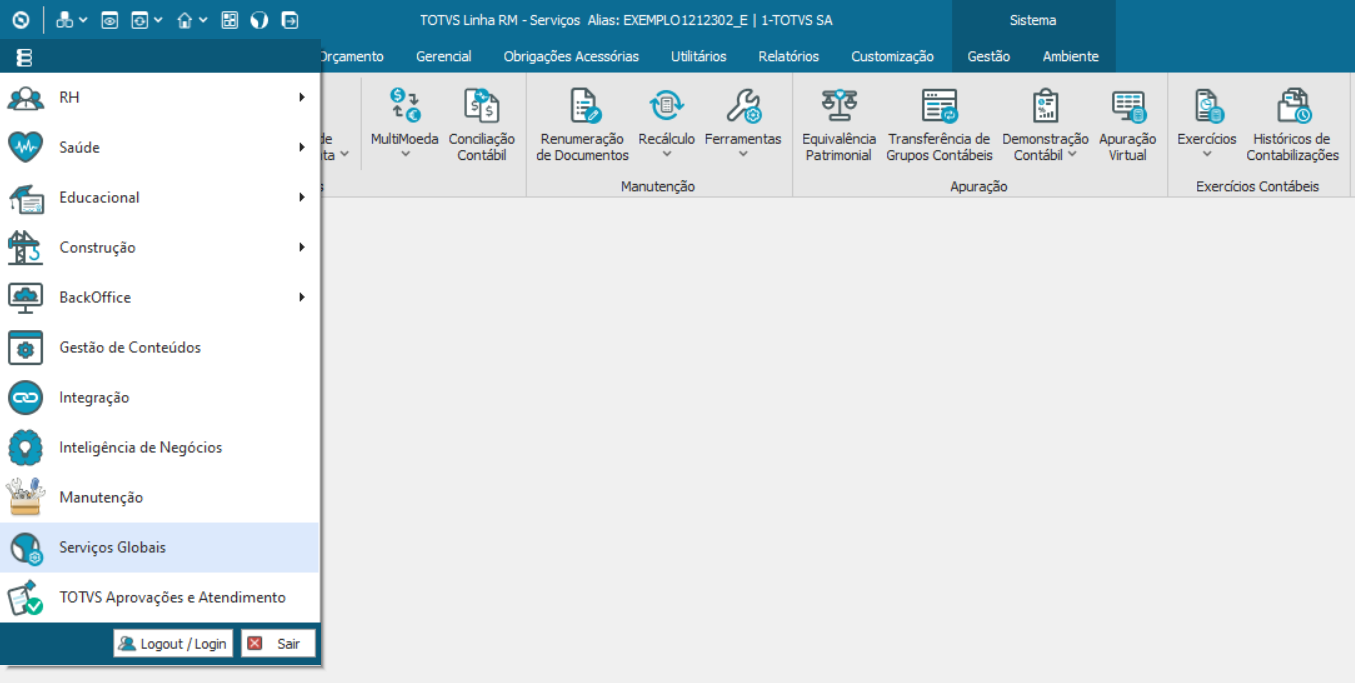Open Conciliação Contábil tool
The width and height of the screenshot is (1355, 683).
pos(482,124)
